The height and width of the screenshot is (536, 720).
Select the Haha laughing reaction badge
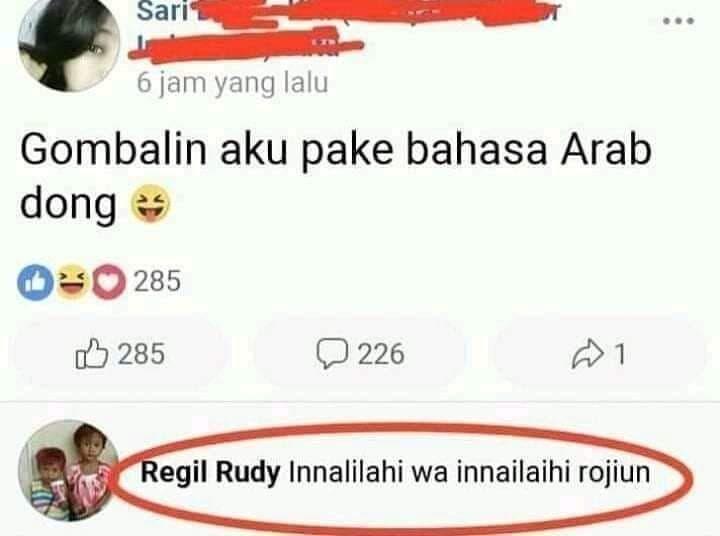(73, 281)
